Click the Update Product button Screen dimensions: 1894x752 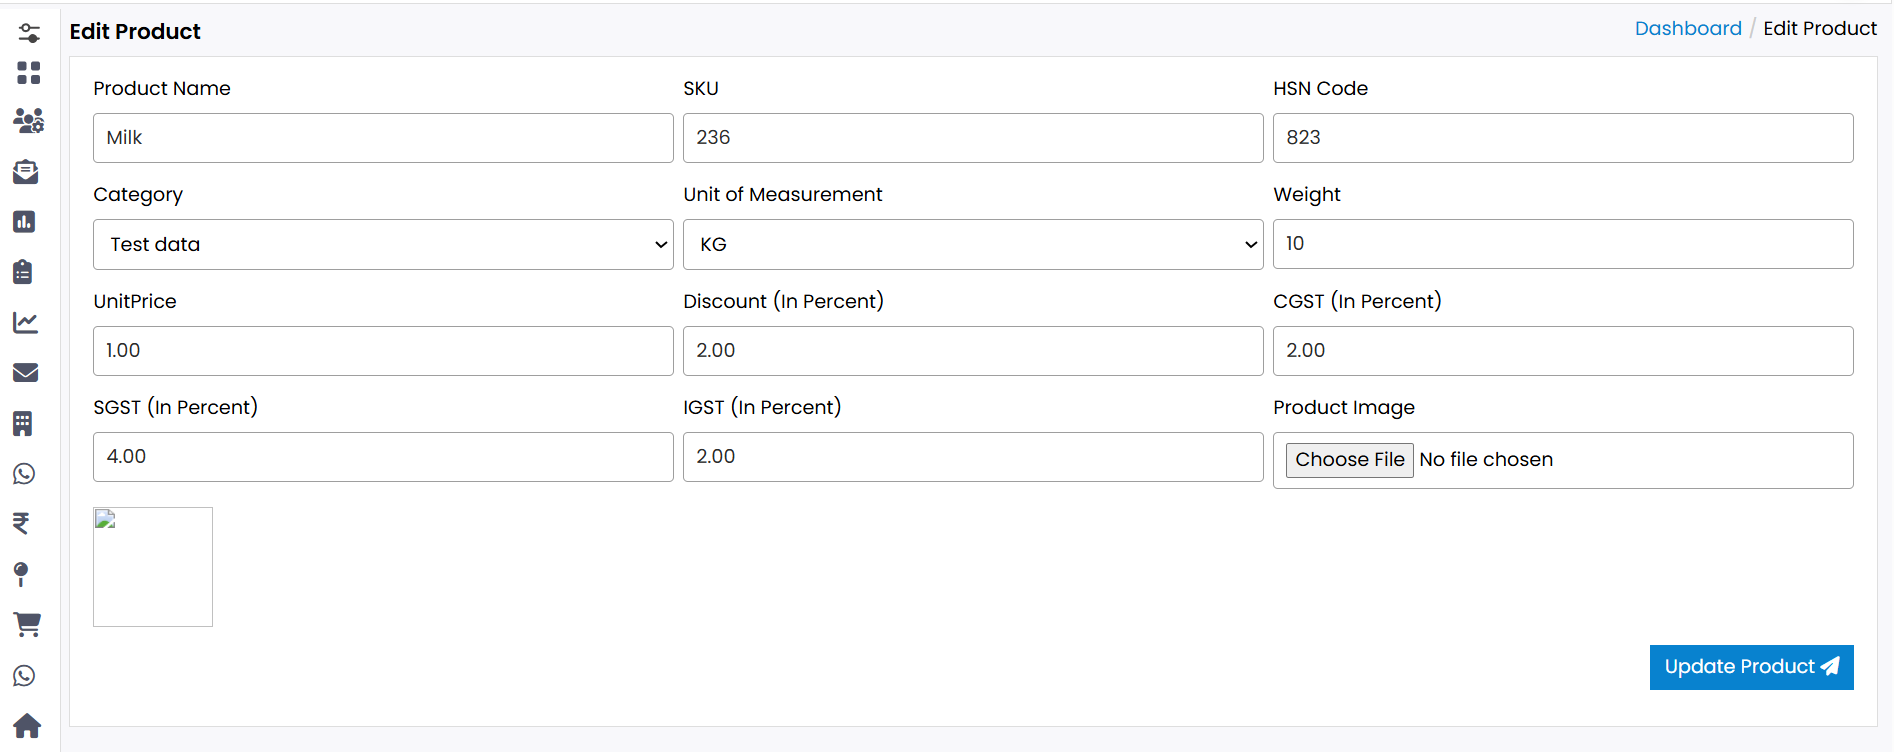(1751, 667)
